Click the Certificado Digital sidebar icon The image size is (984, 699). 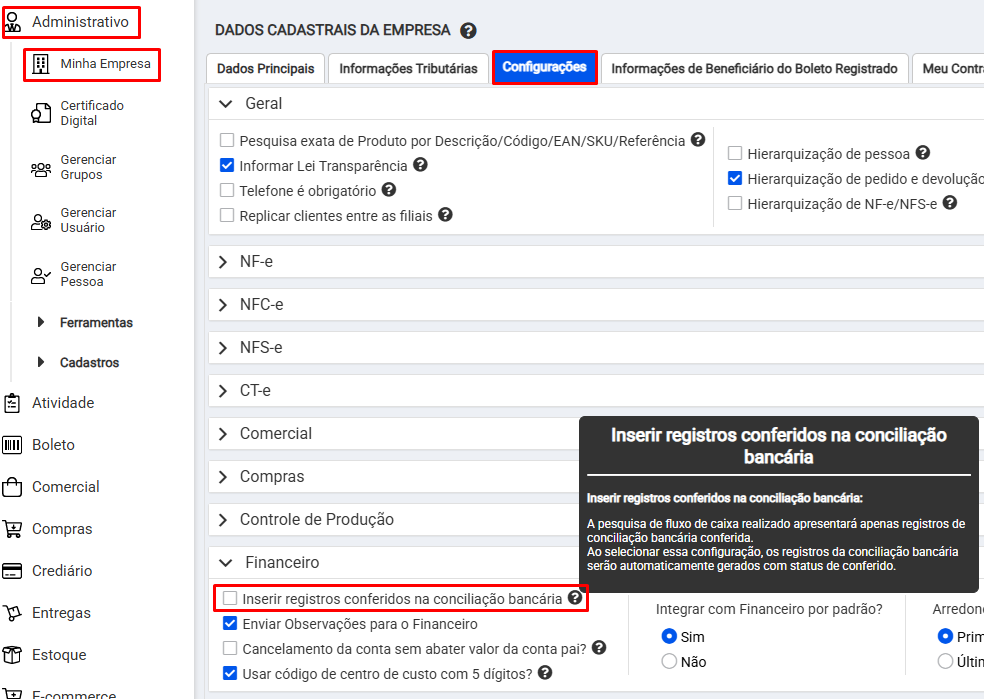pos(41,113)
